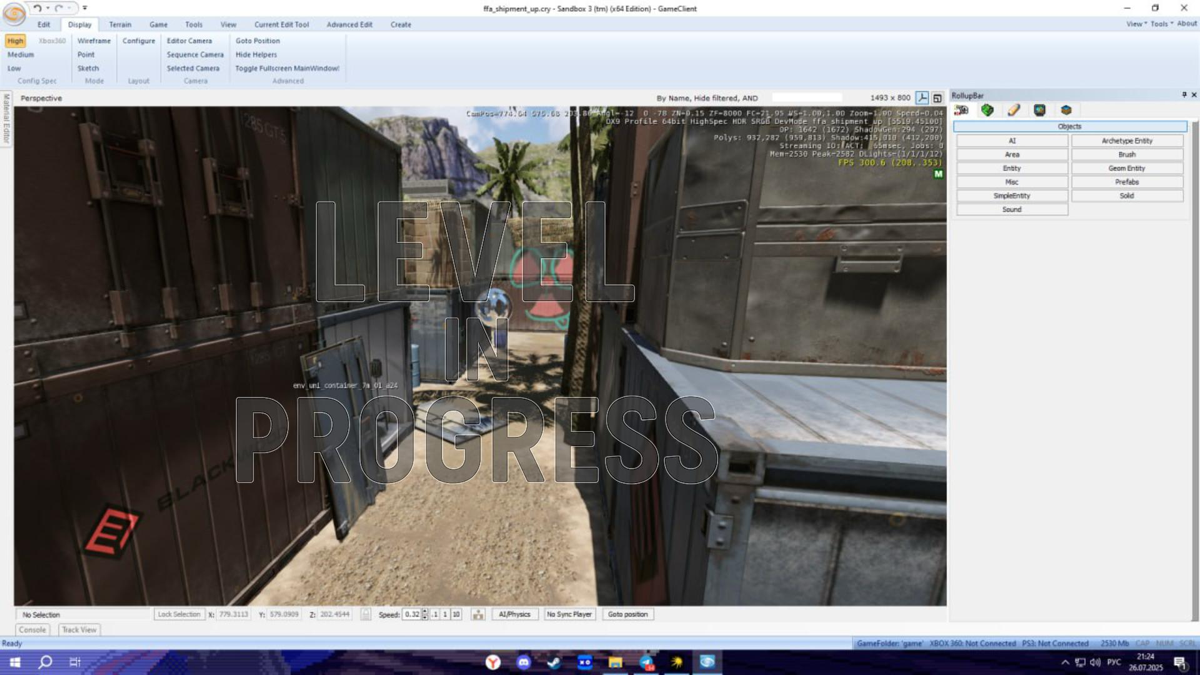
Task: Collapse the Objects rollup header
Action: click(1070, 127)
